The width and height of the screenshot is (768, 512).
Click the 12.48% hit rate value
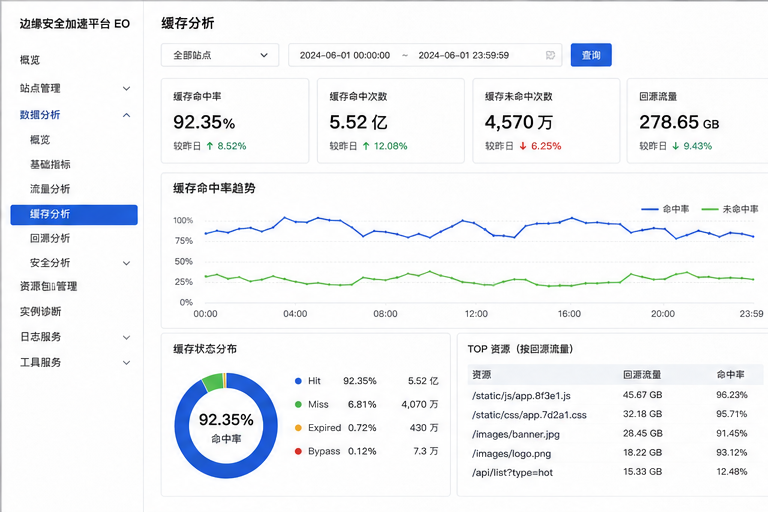[732, 472]
